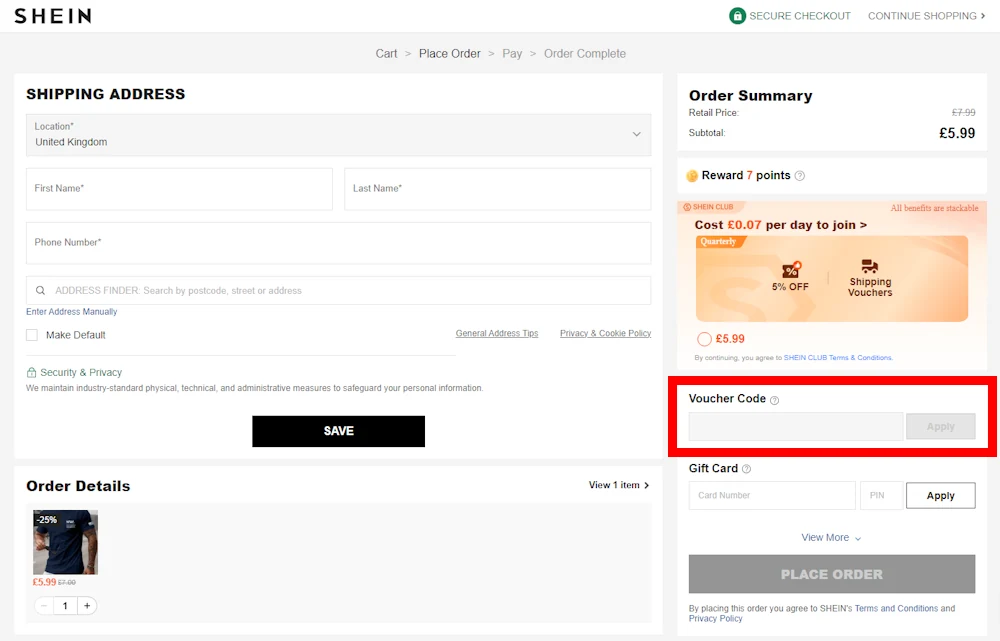The image size is (1000, 641).
Task: Select Place Order breadcrumb step
Action: (450, 54)
